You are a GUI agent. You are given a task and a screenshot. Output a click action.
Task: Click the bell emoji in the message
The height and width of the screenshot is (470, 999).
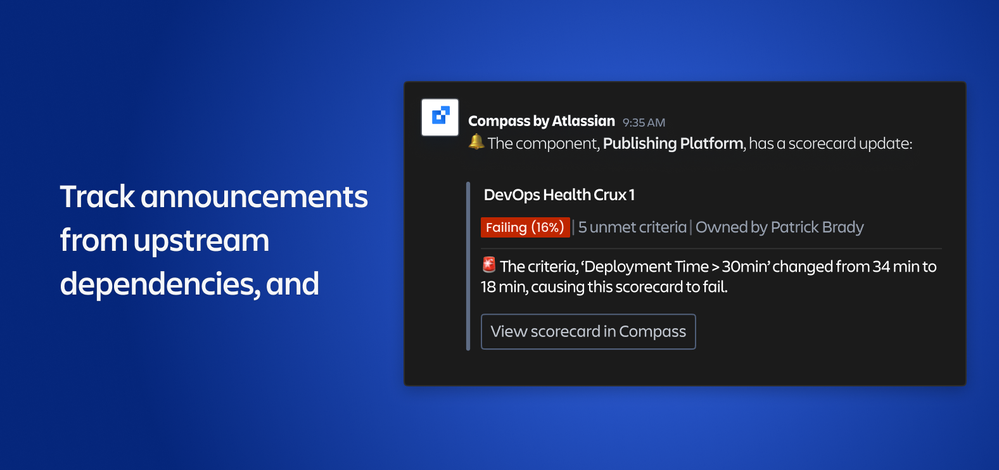[x=476, y=142]
